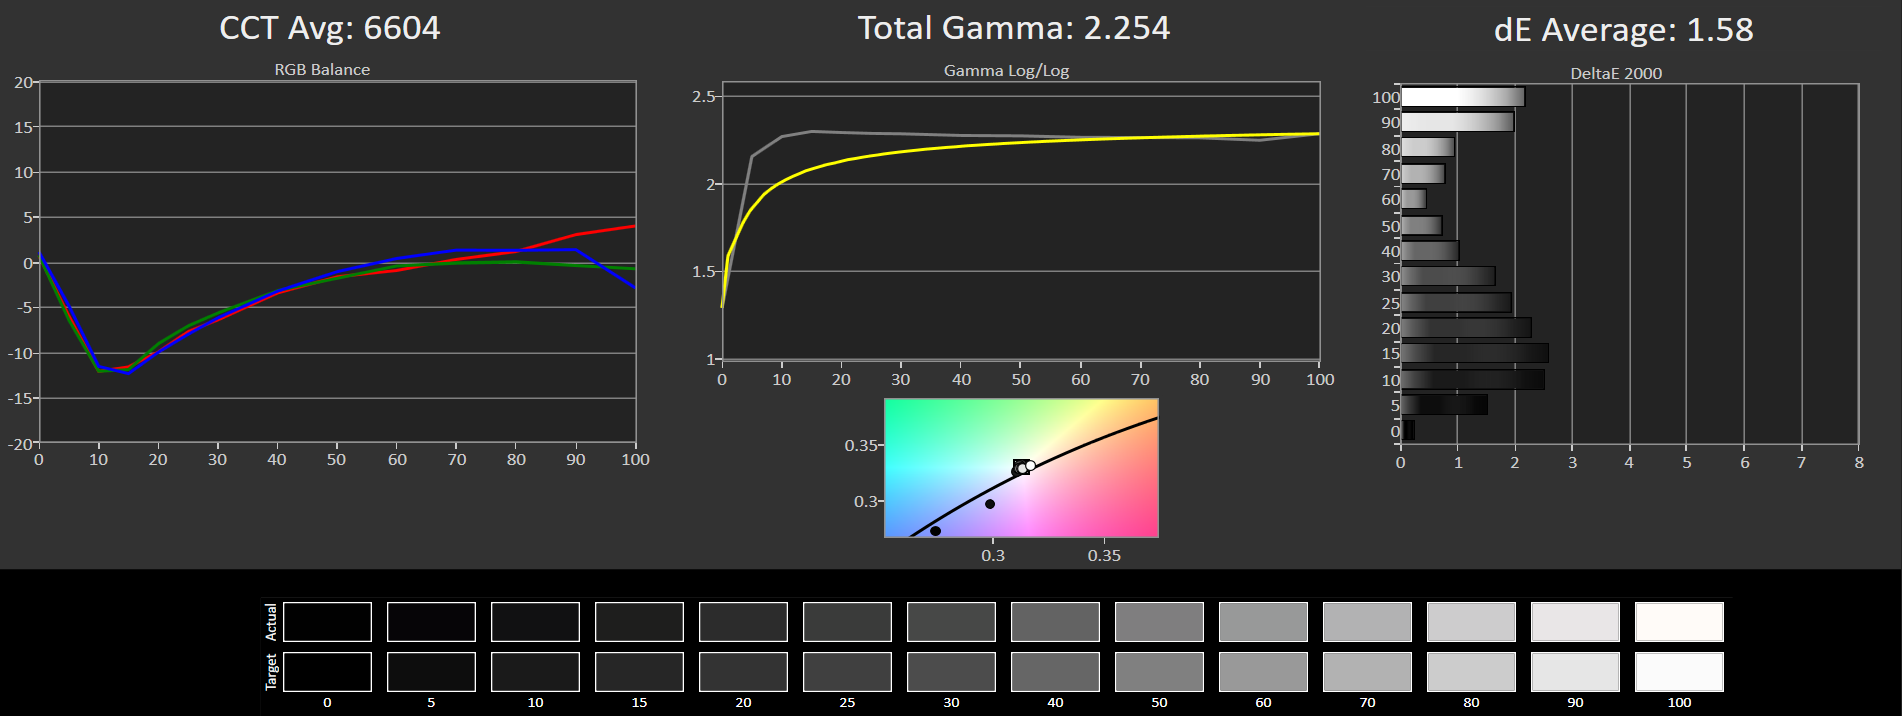
Task: Click the Actual swatch for 0 percent black
Action: (x=327, y=622)
